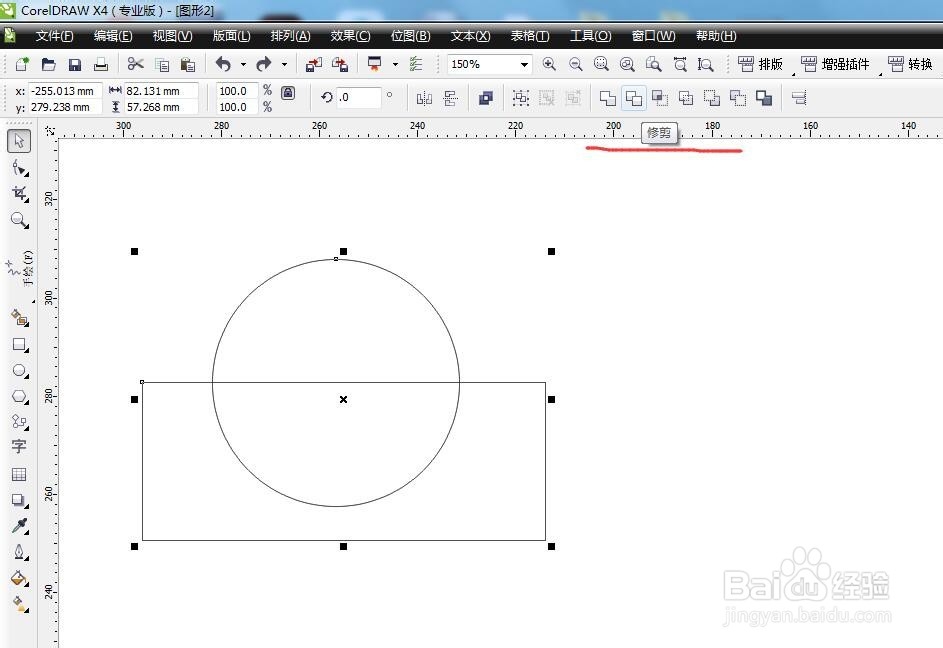Screen dimensions: 943x648
Task: Click the Zoom Out magnifier
Action: pyautogui.click(x=576, y=64)
